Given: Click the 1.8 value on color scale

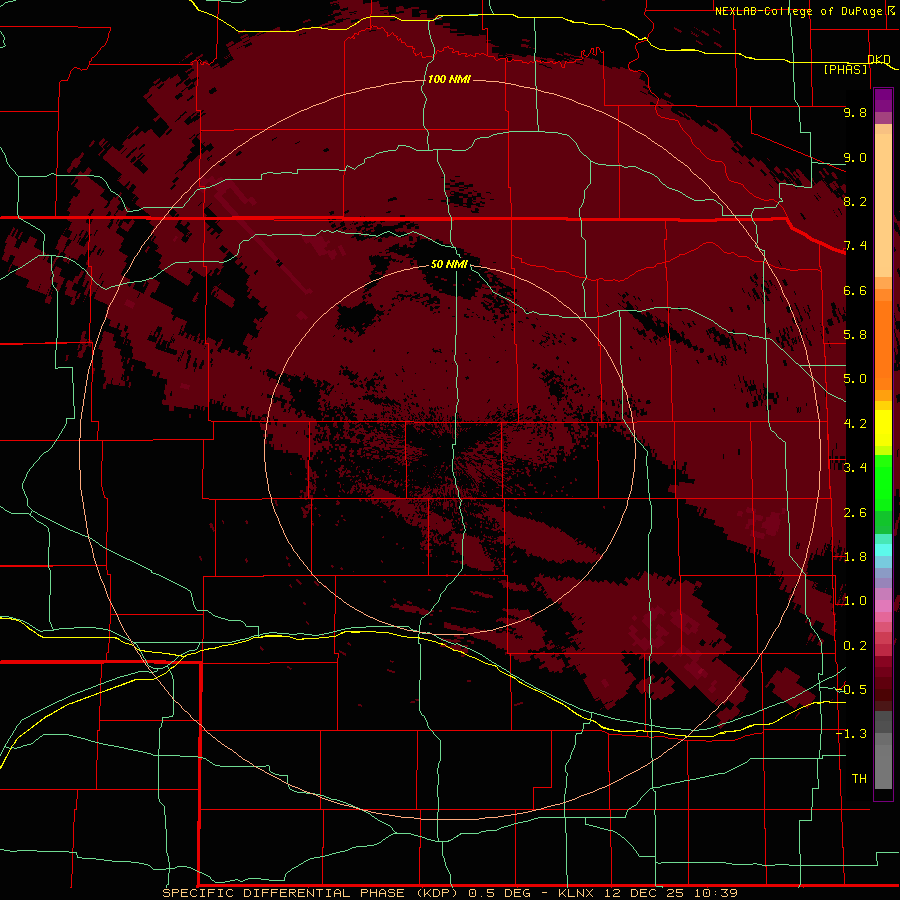Looking at the screenshot, I should pyautogui.click(x=855, y=557).
